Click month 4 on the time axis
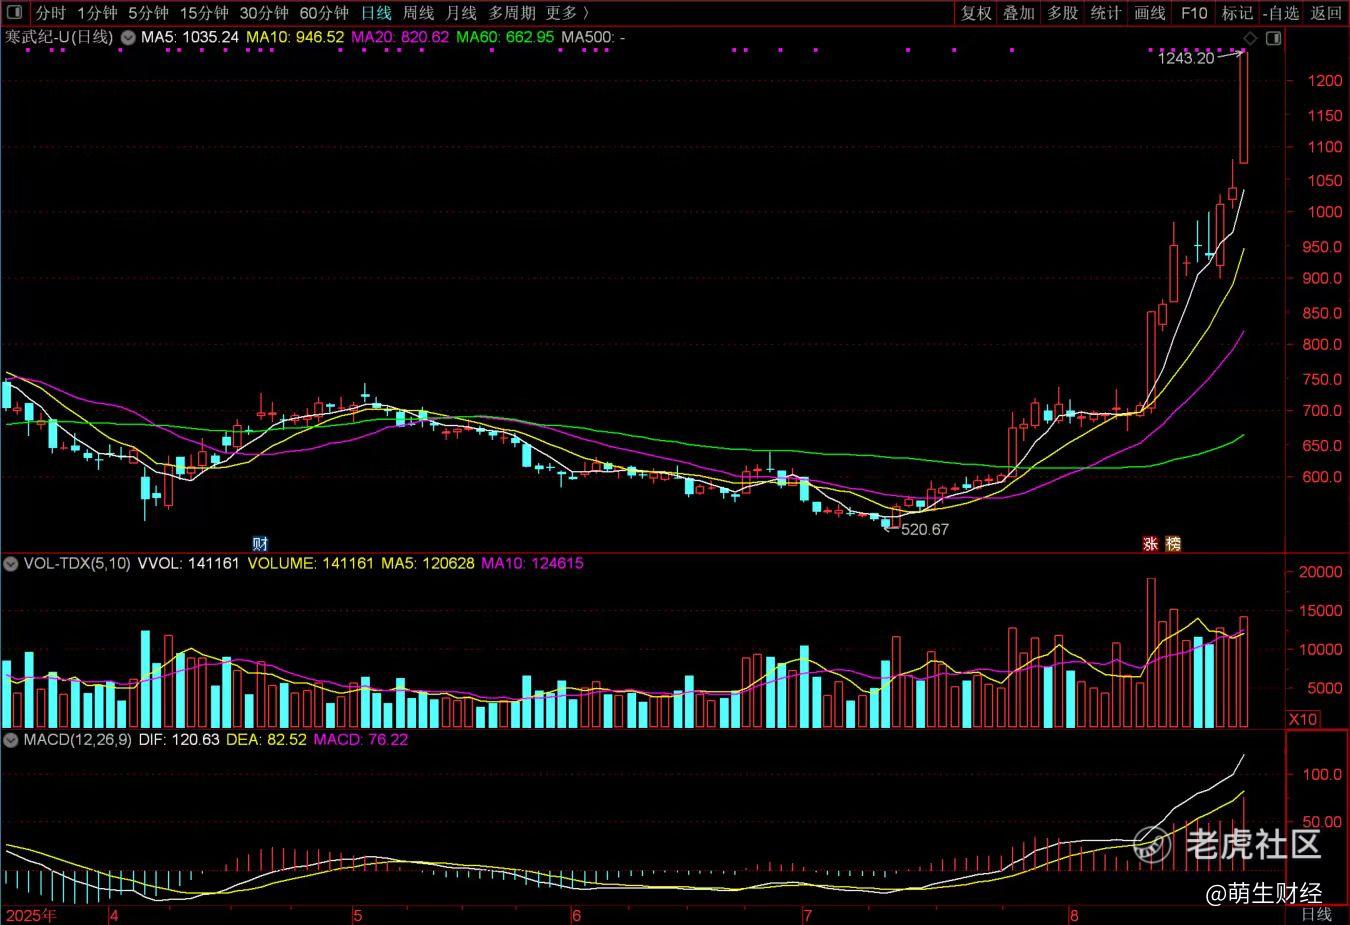The image size is (1350, 925). [114, 916]
